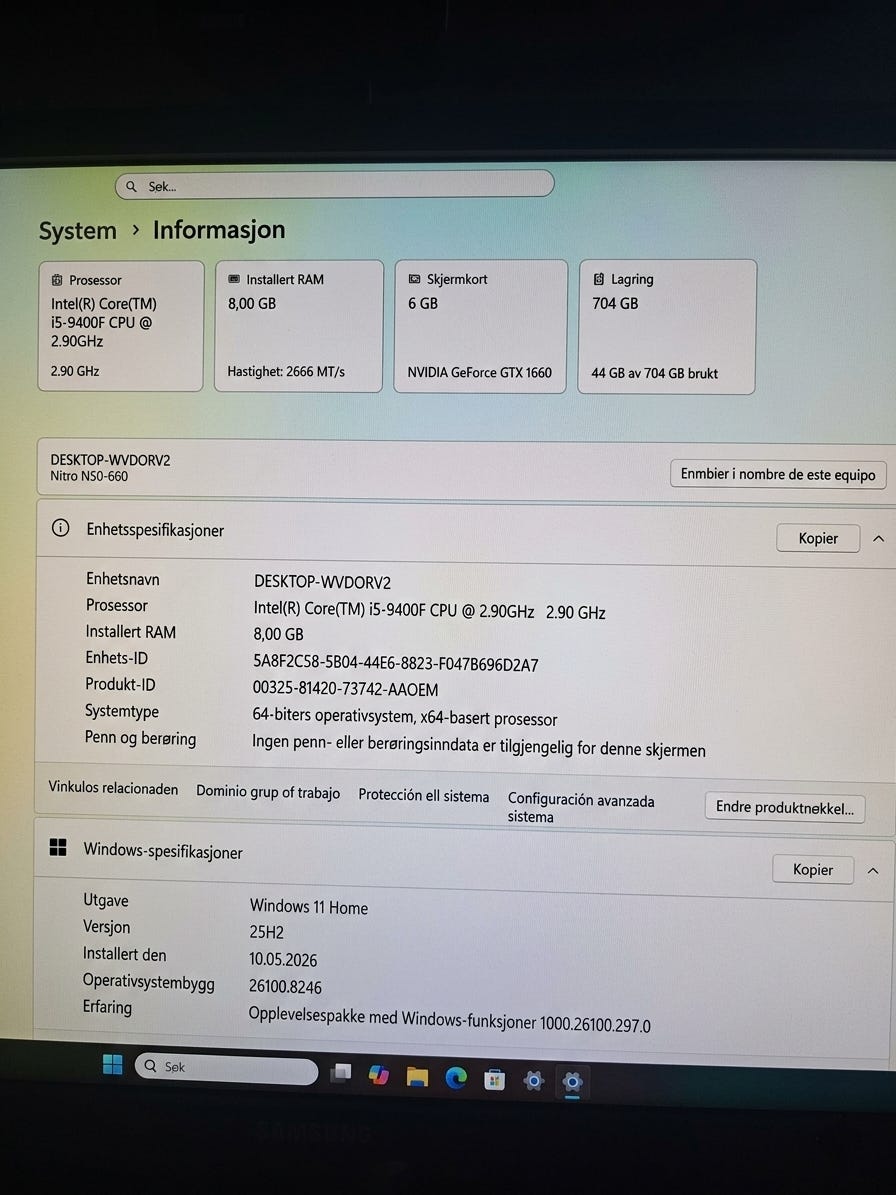Click the Produkt-ID value 00325-81420-73742-AAOEM

[x=345, y=690]
